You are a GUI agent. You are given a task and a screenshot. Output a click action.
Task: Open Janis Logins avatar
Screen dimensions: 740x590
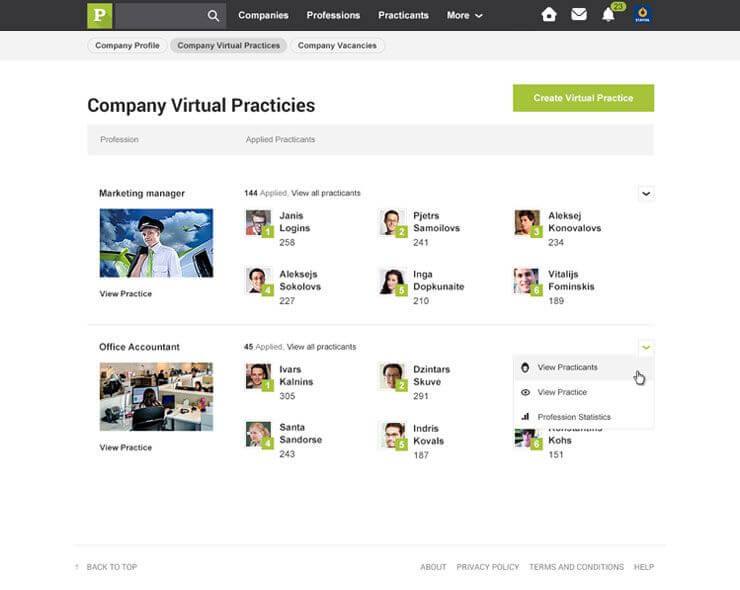[x=258, y=222]
